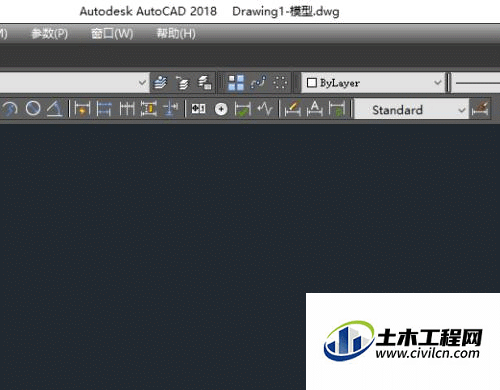Click the Dimension Update icon
The height and width of the screenshot is (390, 500).
point(337,109)
